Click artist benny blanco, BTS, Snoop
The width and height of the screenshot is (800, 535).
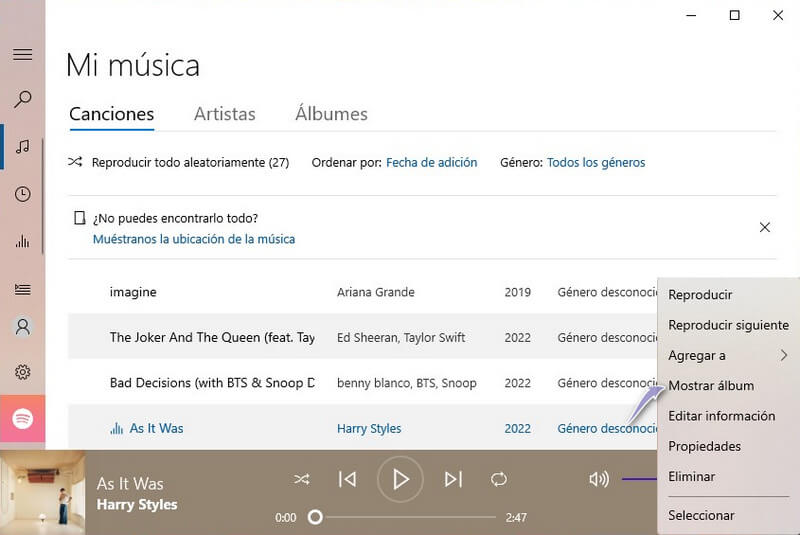click(407, 383)
